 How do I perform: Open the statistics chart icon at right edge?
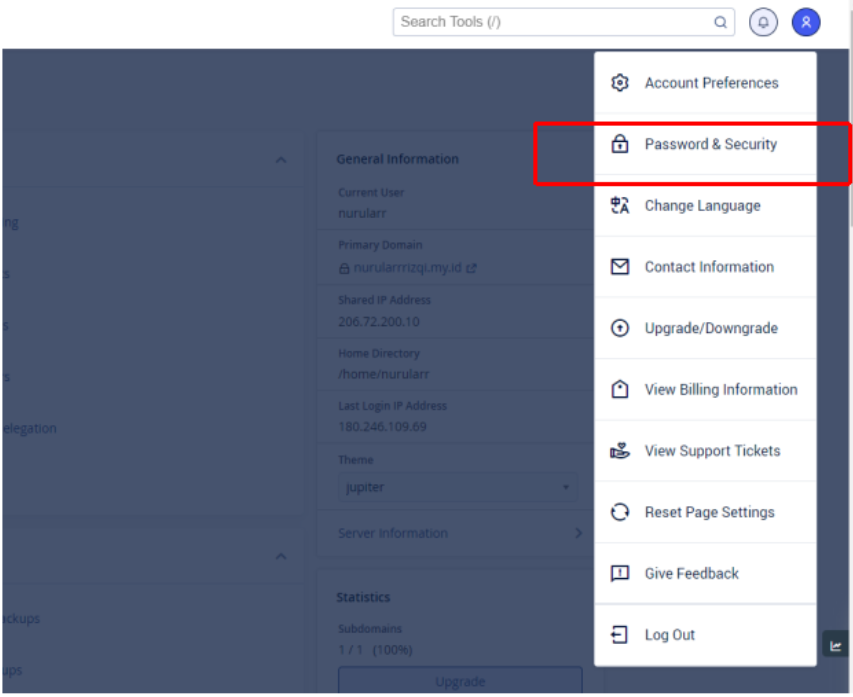pyautogui.click(x=836, y=646)
